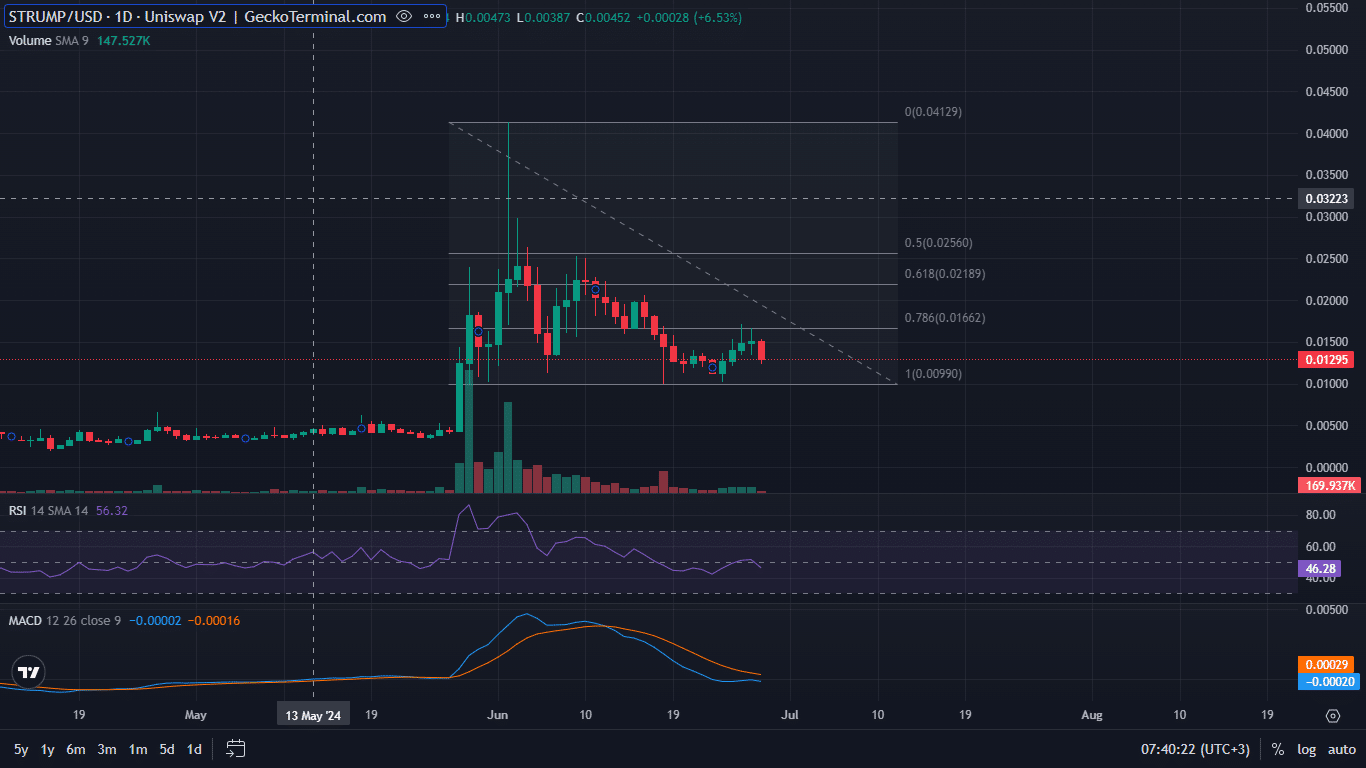This screenshot has width=1366, height=768.
Task: Click the 0.03223 crosshair price label
Action: click(x=1327, y=199)
